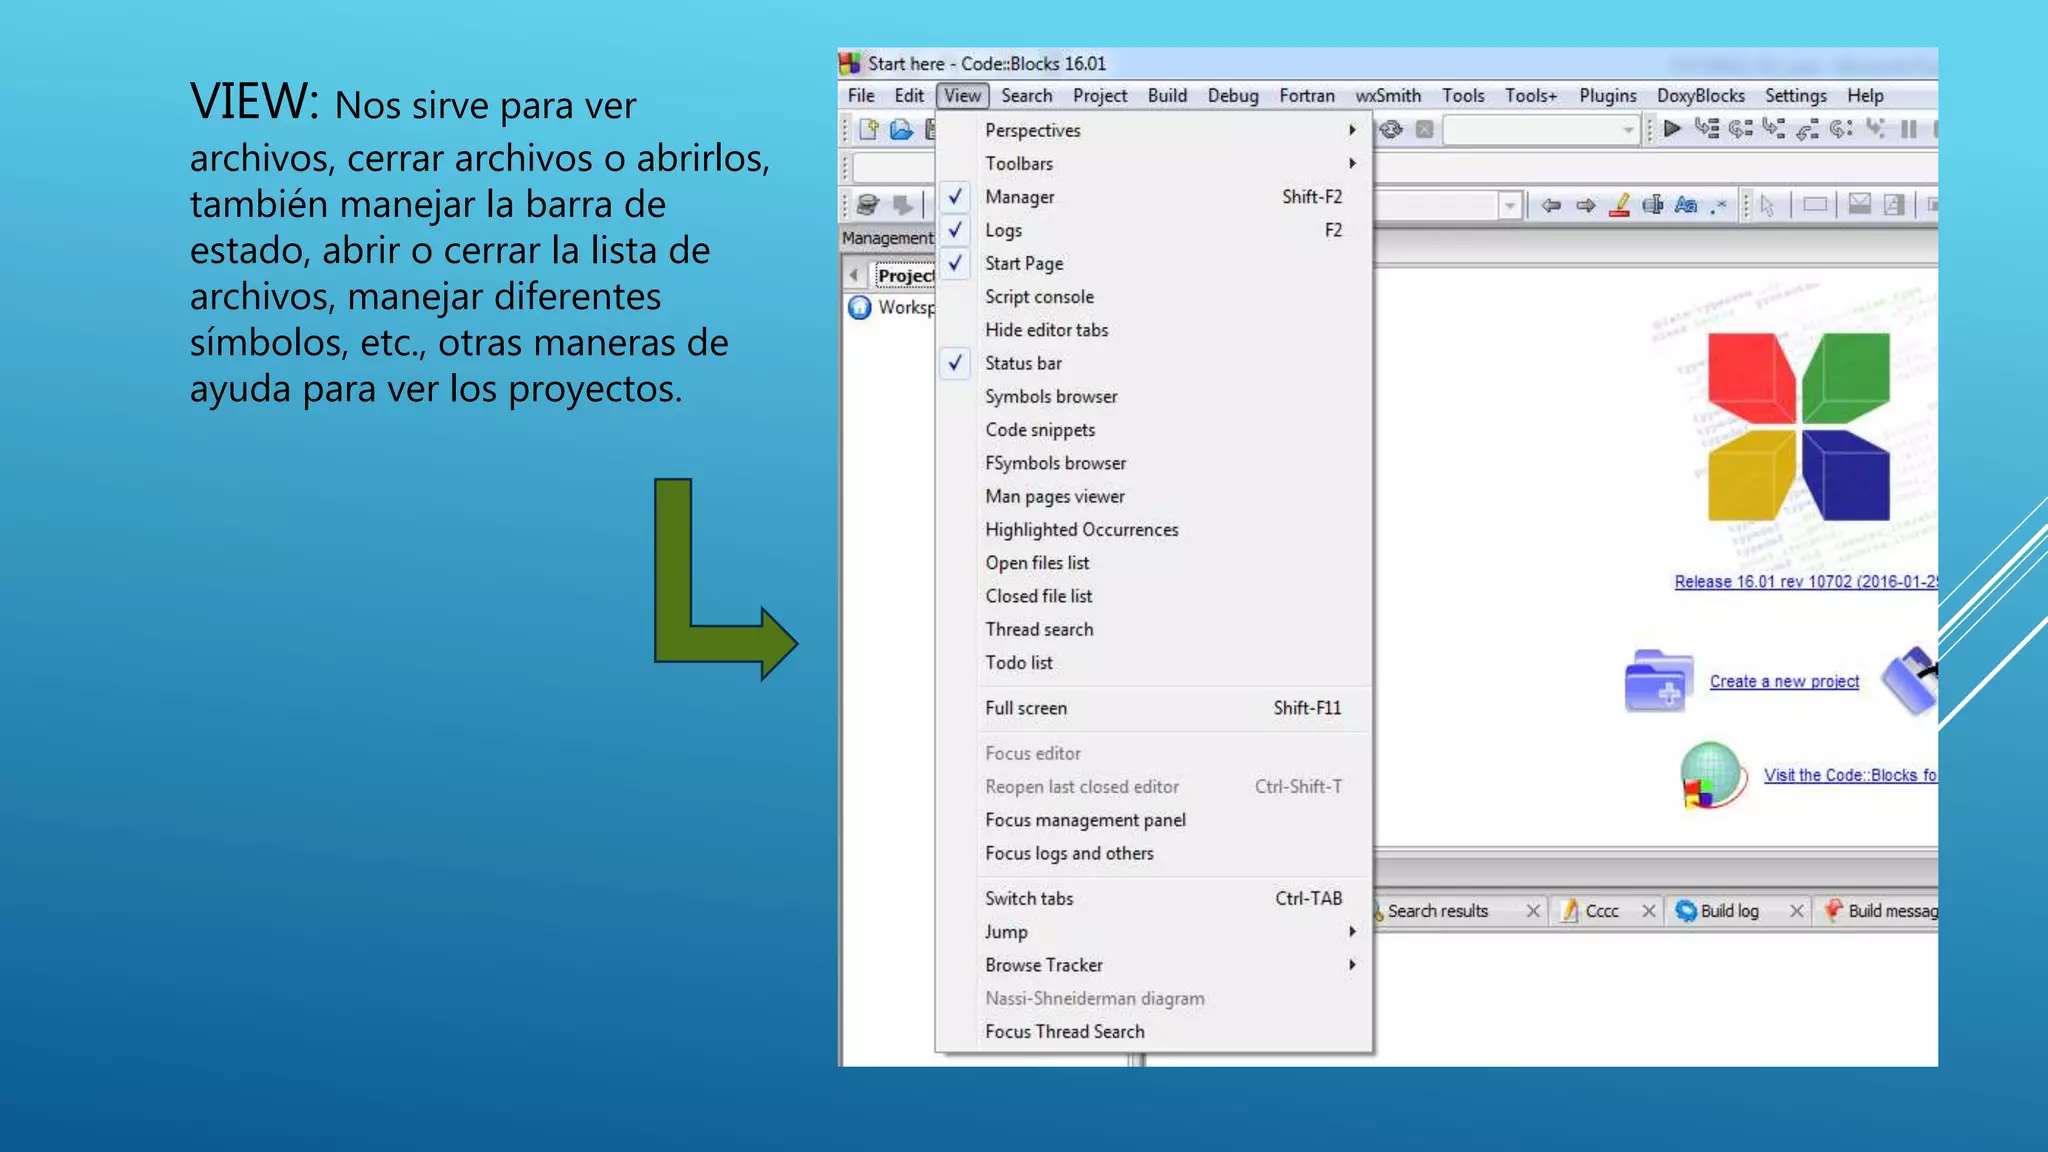Screen dimensions: 2048x1152
Task: Click the Step into debugger icon
Action: click(x=1774, y=129)
